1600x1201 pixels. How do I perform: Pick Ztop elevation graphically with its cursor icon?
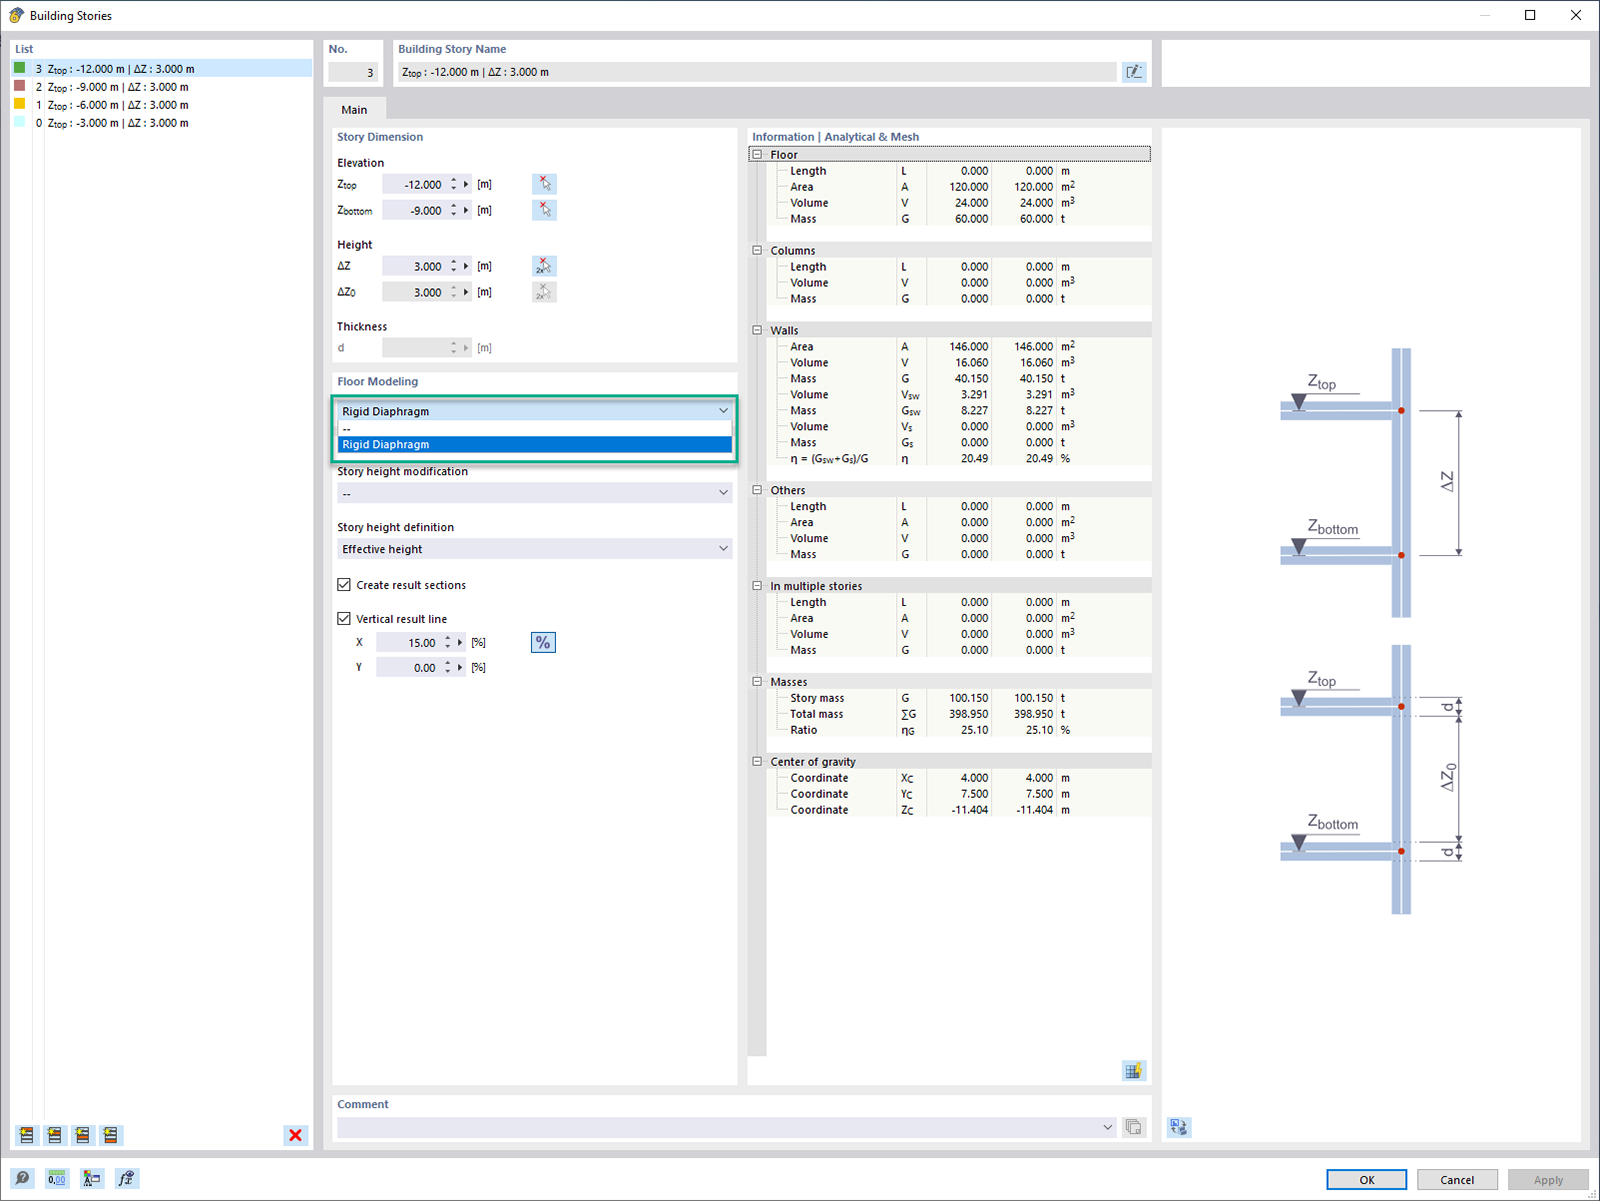[x=544, y=184]
